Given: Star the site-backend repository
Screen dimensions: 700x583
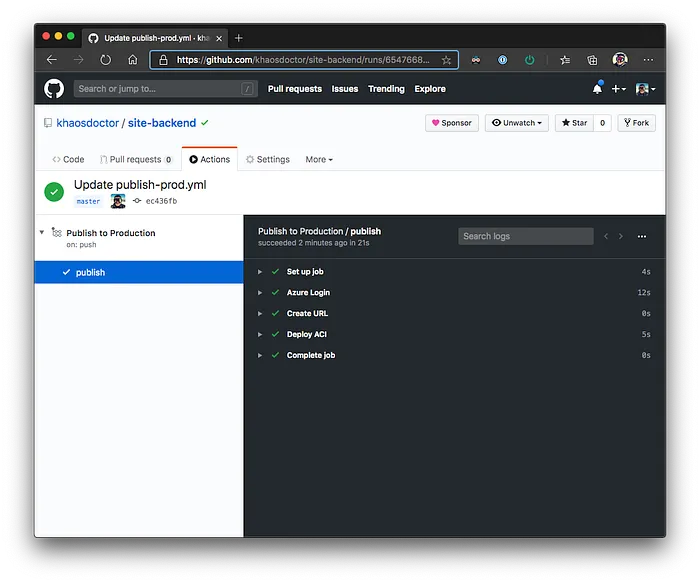Looking at the screenshot, I should pyautogui.click(x=575, y=123).
